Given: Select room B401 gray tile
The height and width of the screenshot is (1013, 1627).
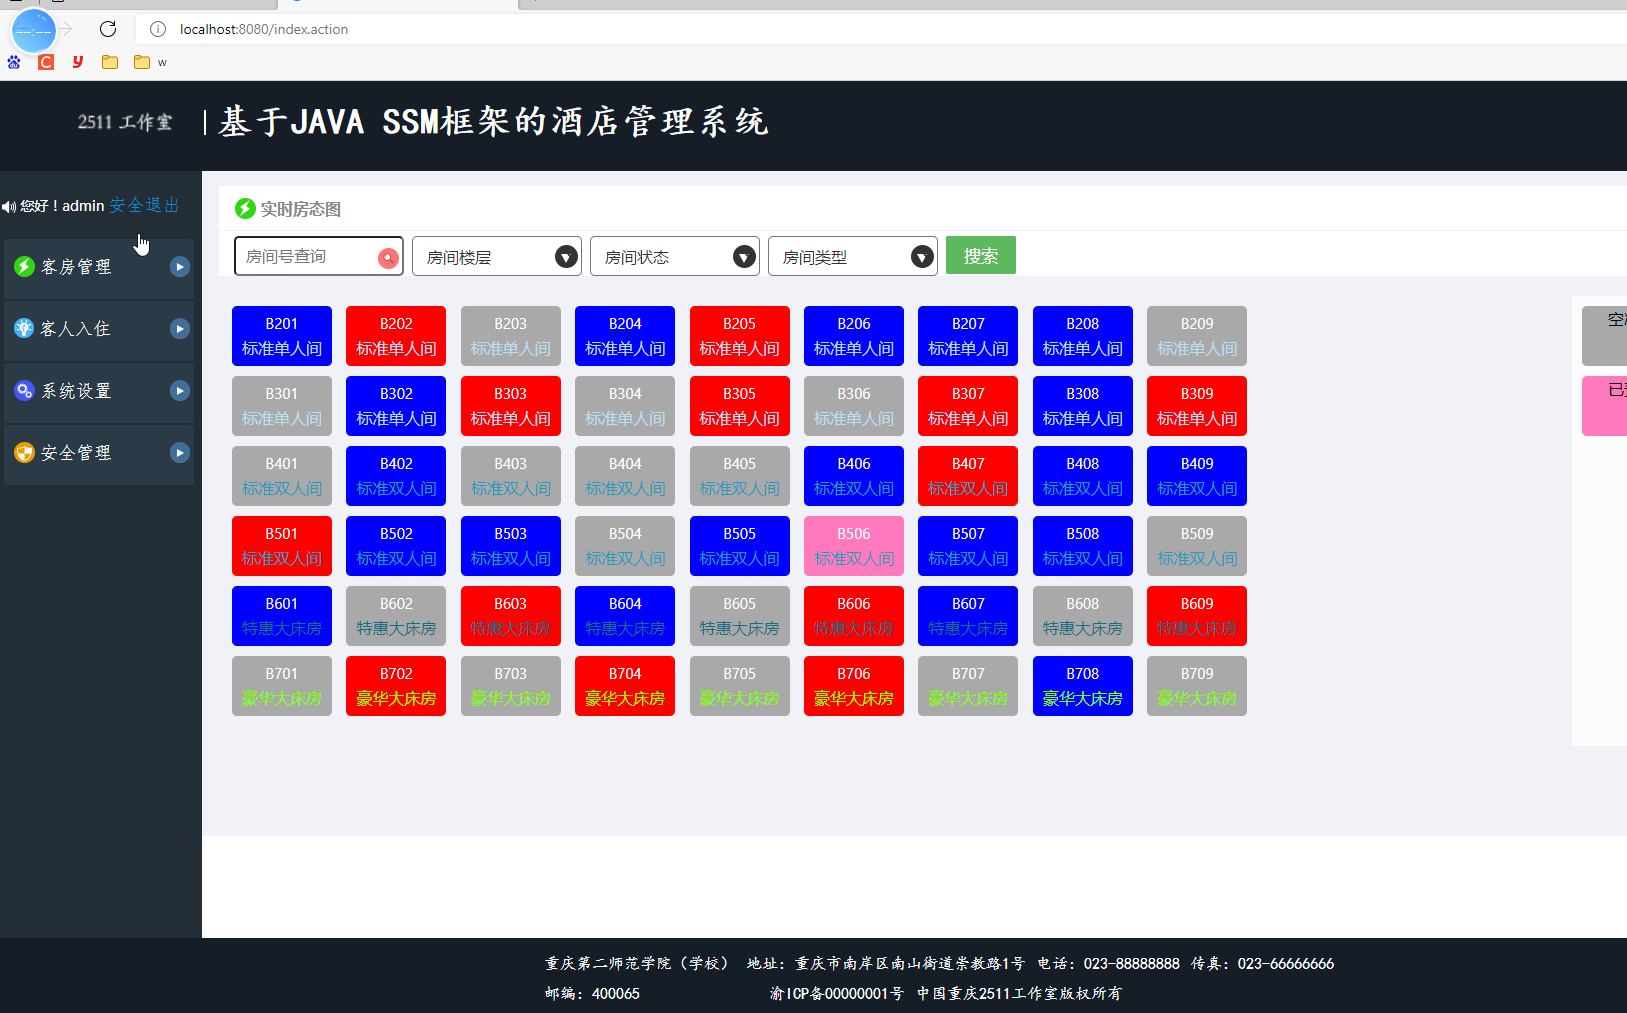Looking at the screenshot, I should [x=282, y=476].
